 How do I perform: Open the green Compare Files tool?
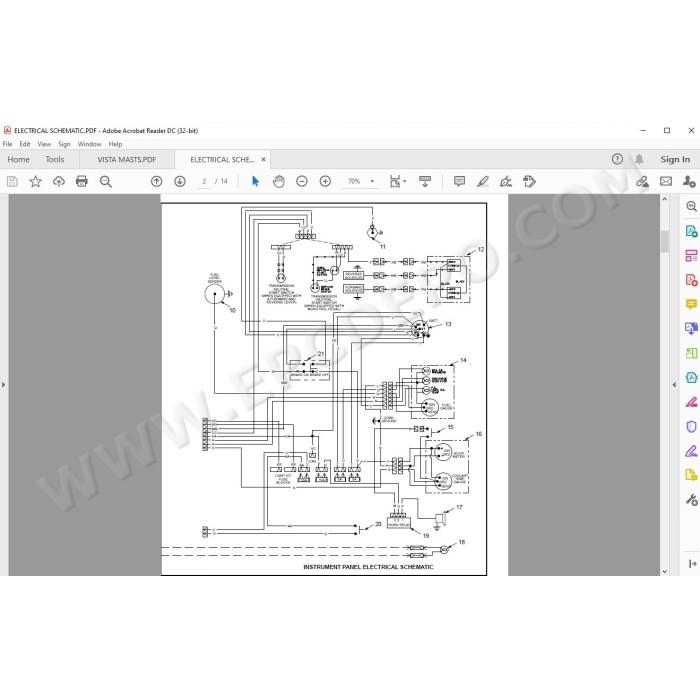[691, 353]
